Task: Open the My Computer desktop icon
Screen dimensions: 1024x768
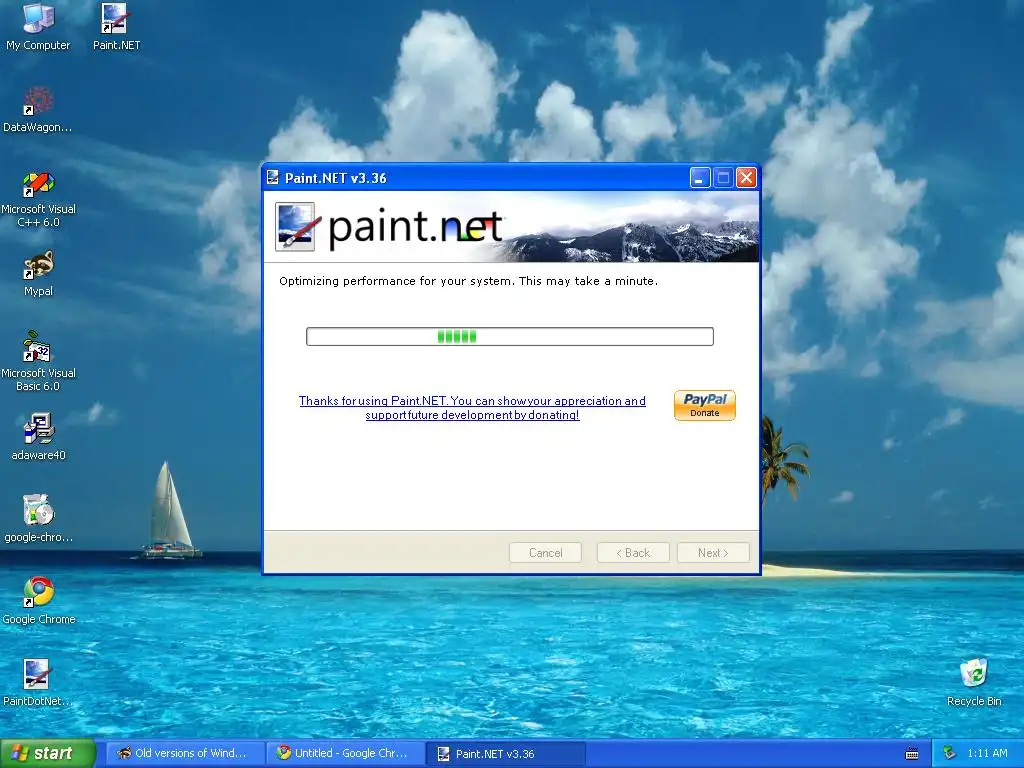Action: [38, 26]
